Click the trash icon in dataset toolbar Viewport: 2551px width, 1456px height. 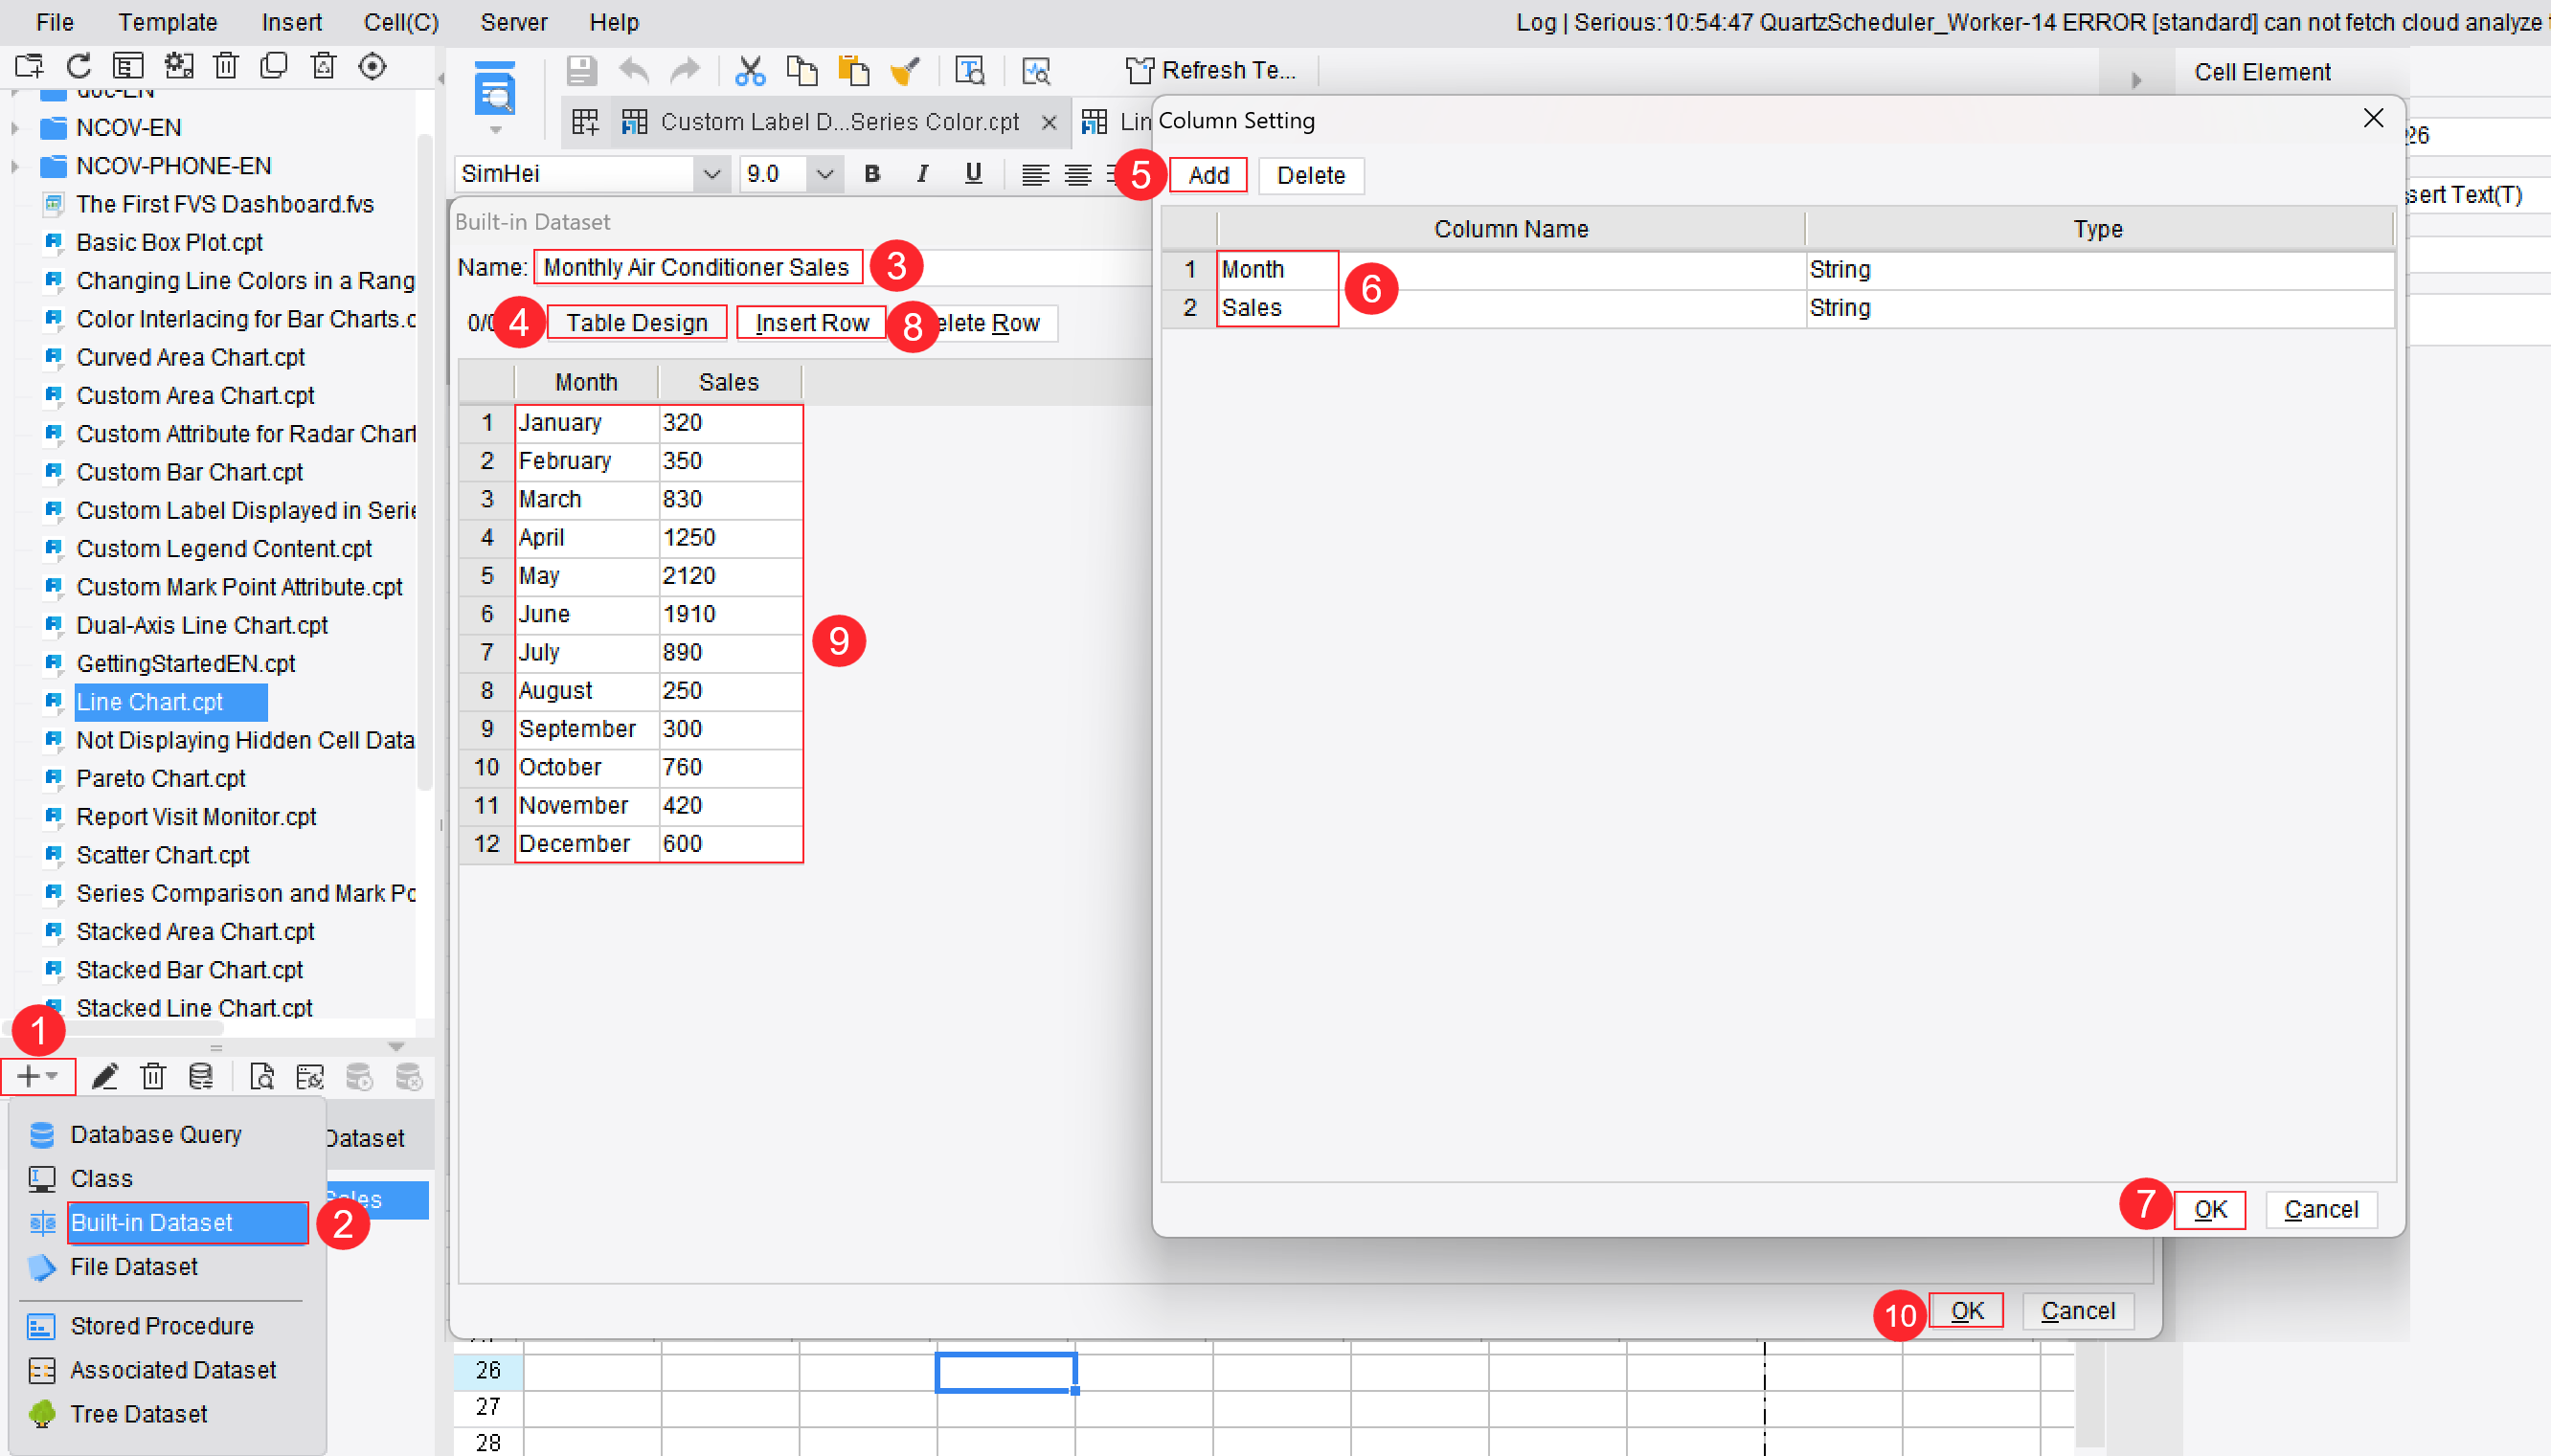152,1076
